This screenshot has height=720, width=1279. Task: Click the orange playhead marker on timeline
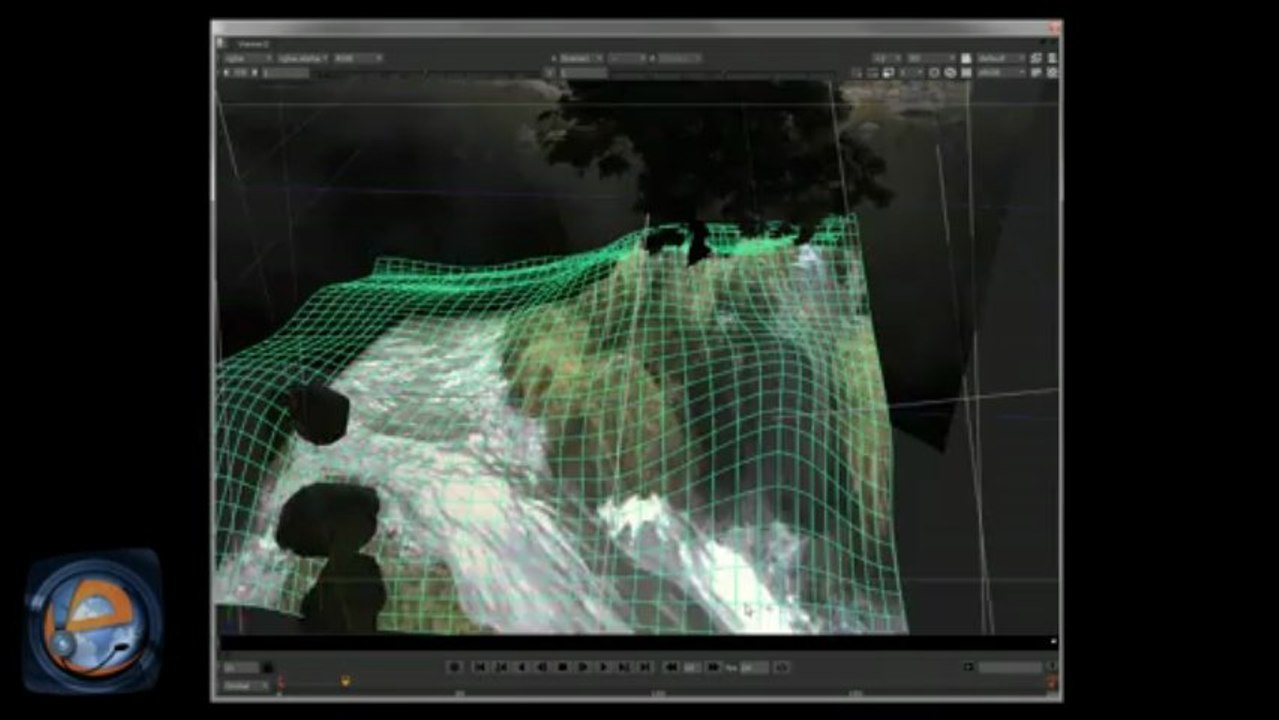(346, 682)
